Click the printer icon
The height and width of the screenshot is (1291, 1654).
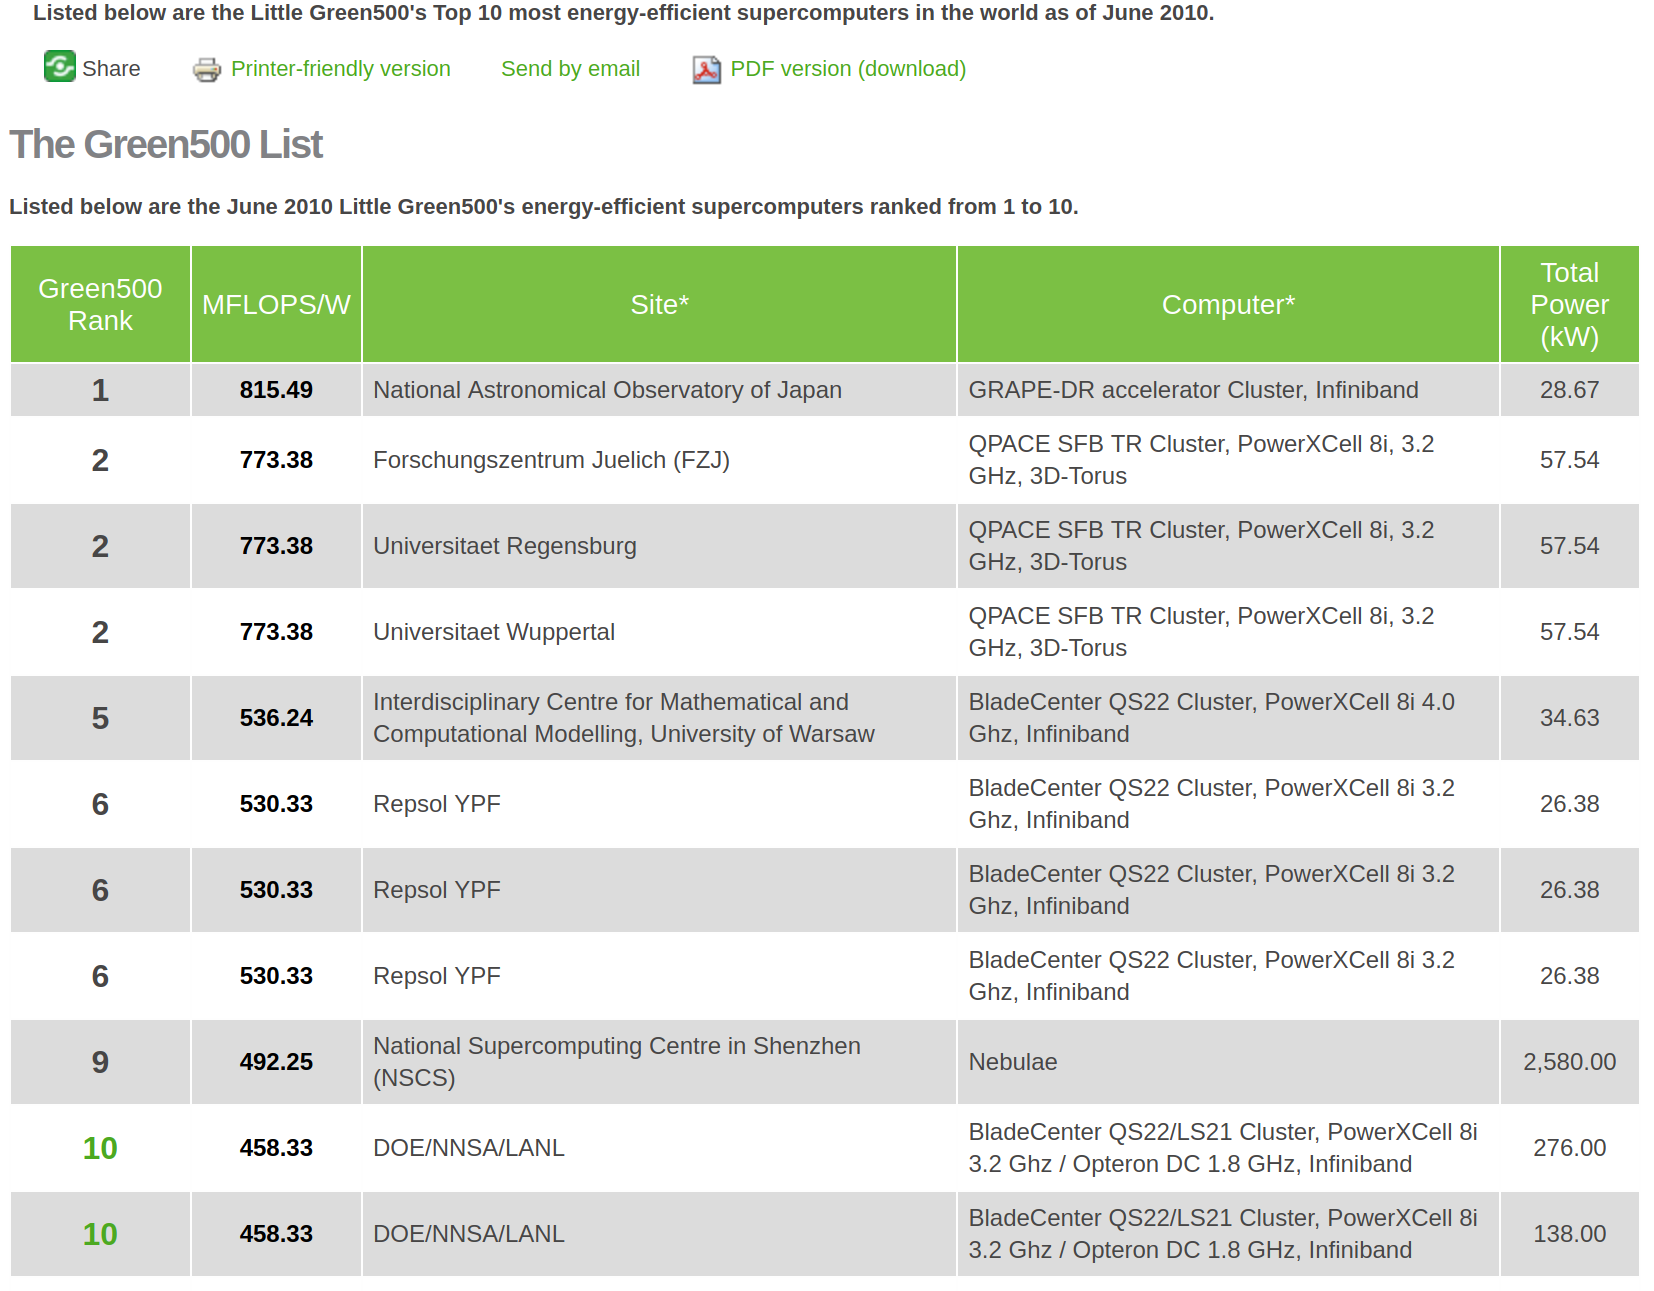click(x=207, y=69)
